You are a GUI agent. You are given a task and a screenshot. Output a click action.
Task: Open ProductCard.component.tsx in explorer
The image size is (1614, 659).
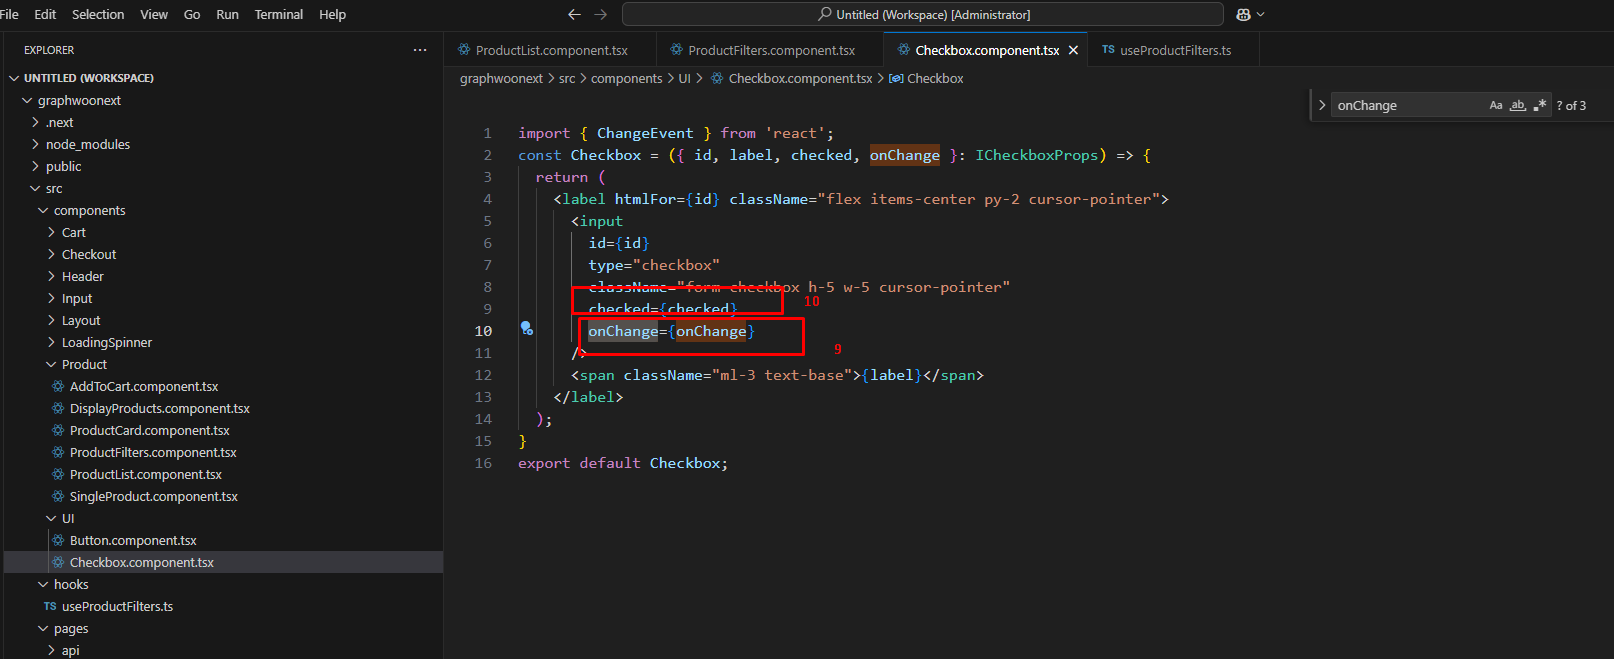click(149, 431)
